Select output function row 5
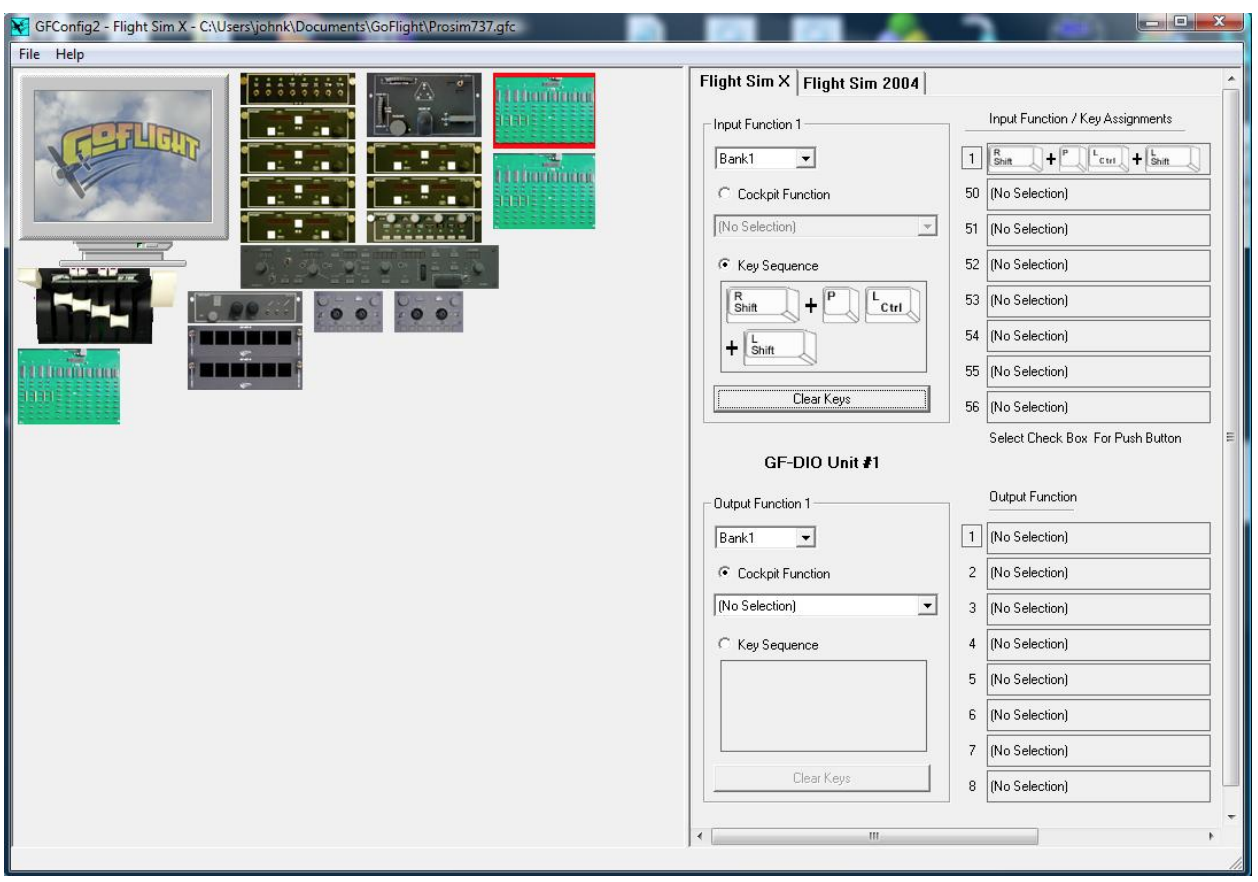 1098,679
